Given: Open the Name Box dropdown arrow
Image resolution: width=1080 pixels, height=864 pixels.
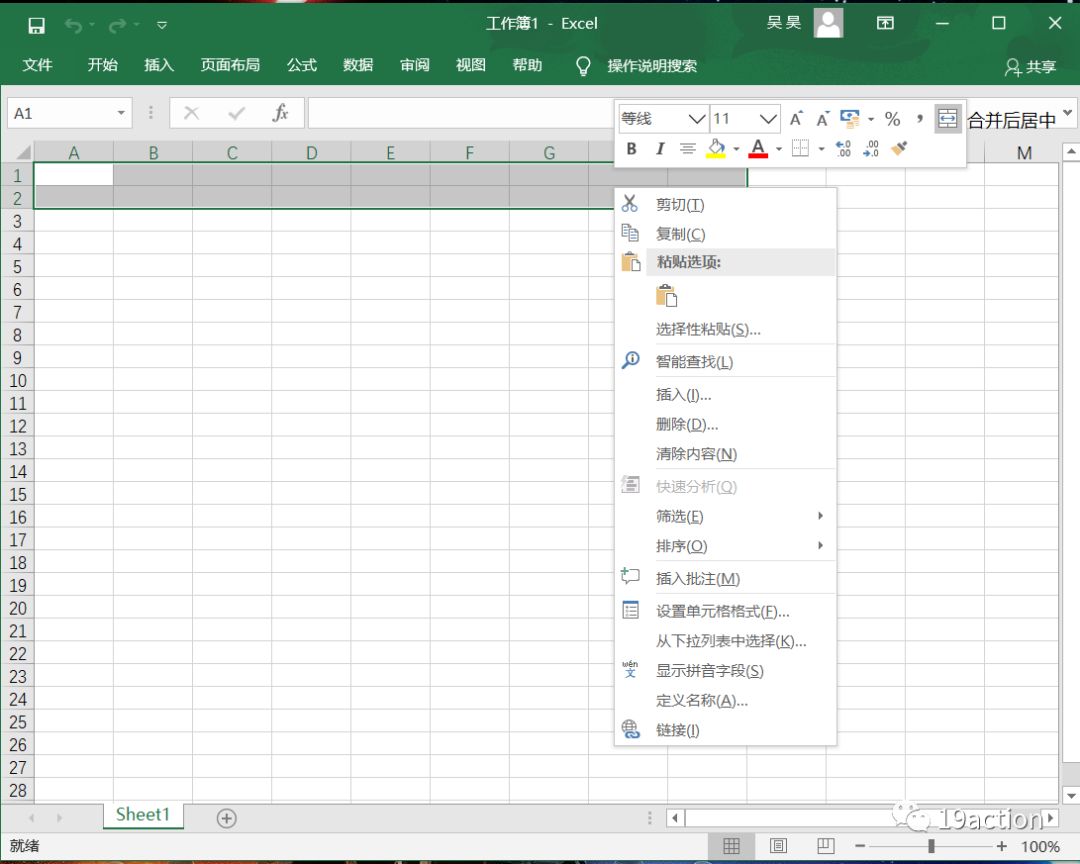Looking at the screenshot, I should click(121, 113).
